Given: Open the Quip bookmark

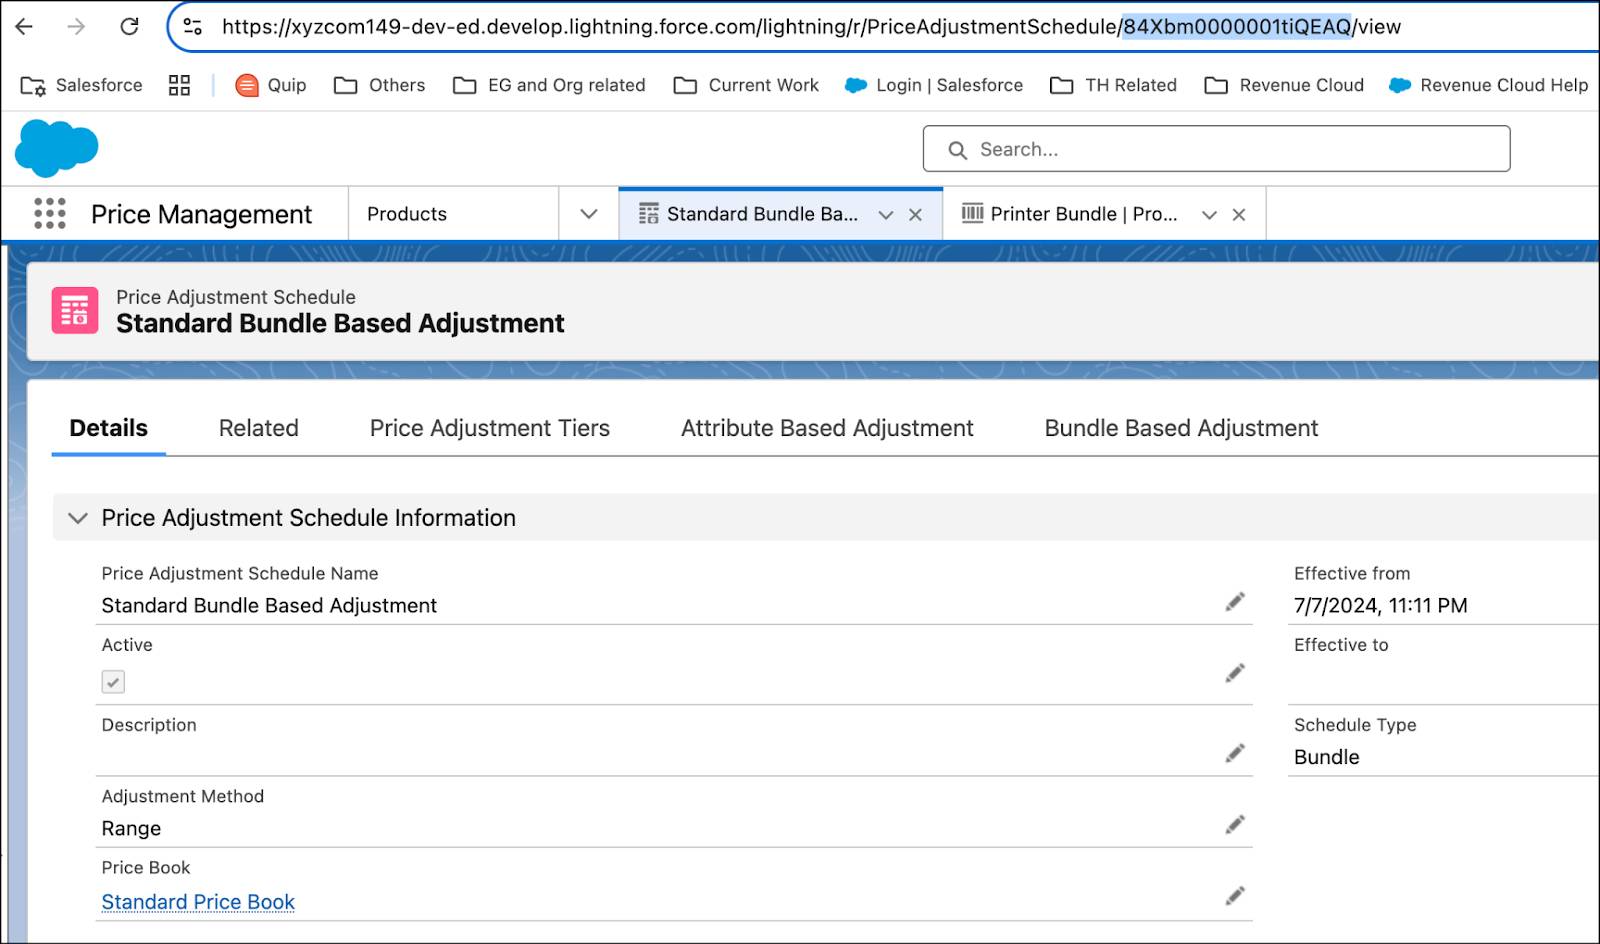Looking at the screenshot, I should click(x=270, y=85).
